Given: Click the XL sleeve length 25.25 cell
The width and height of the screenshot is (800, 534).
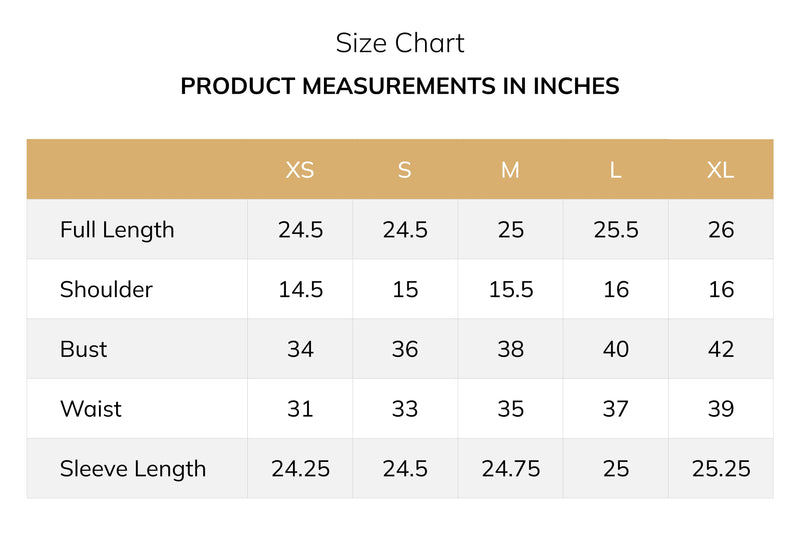Looking at the screenshot, I should click(721, 469).
